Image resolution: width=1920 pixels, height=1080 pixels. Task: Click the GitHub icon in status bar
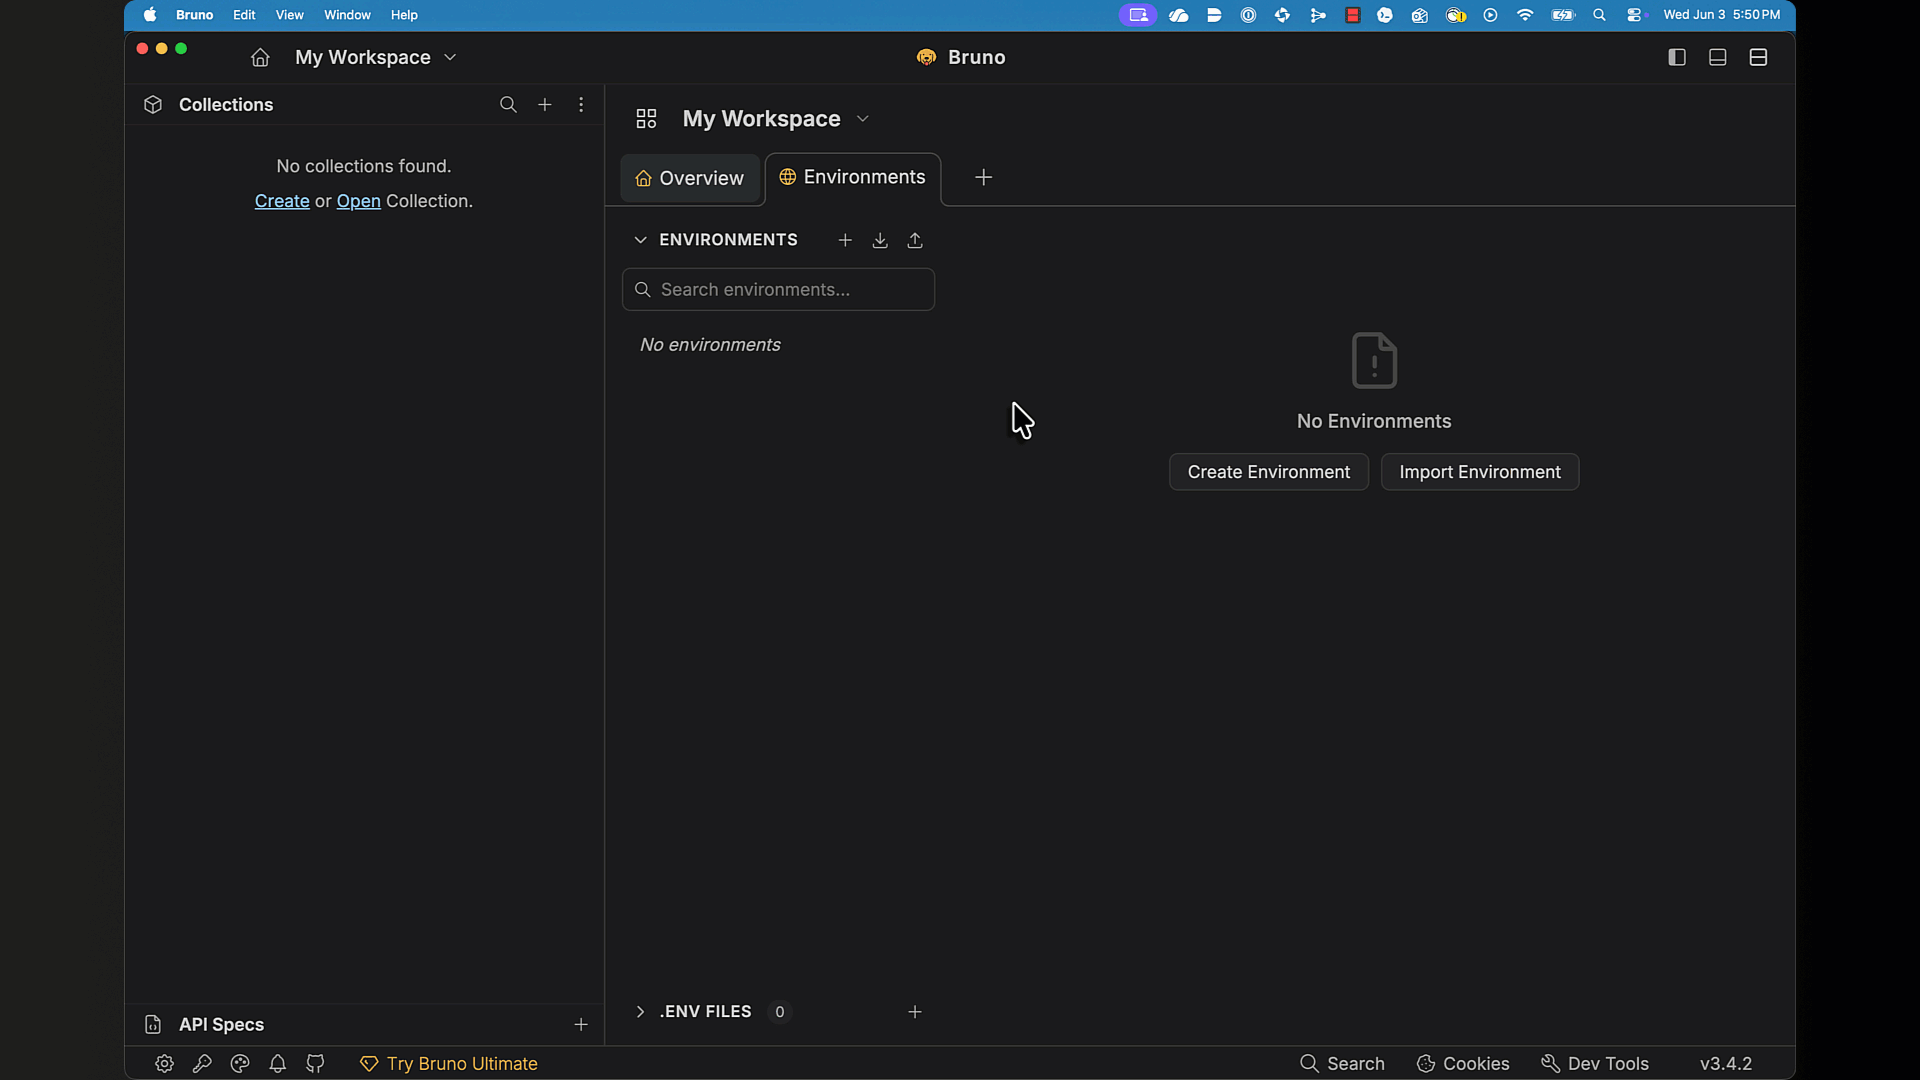click(315, 1064)
